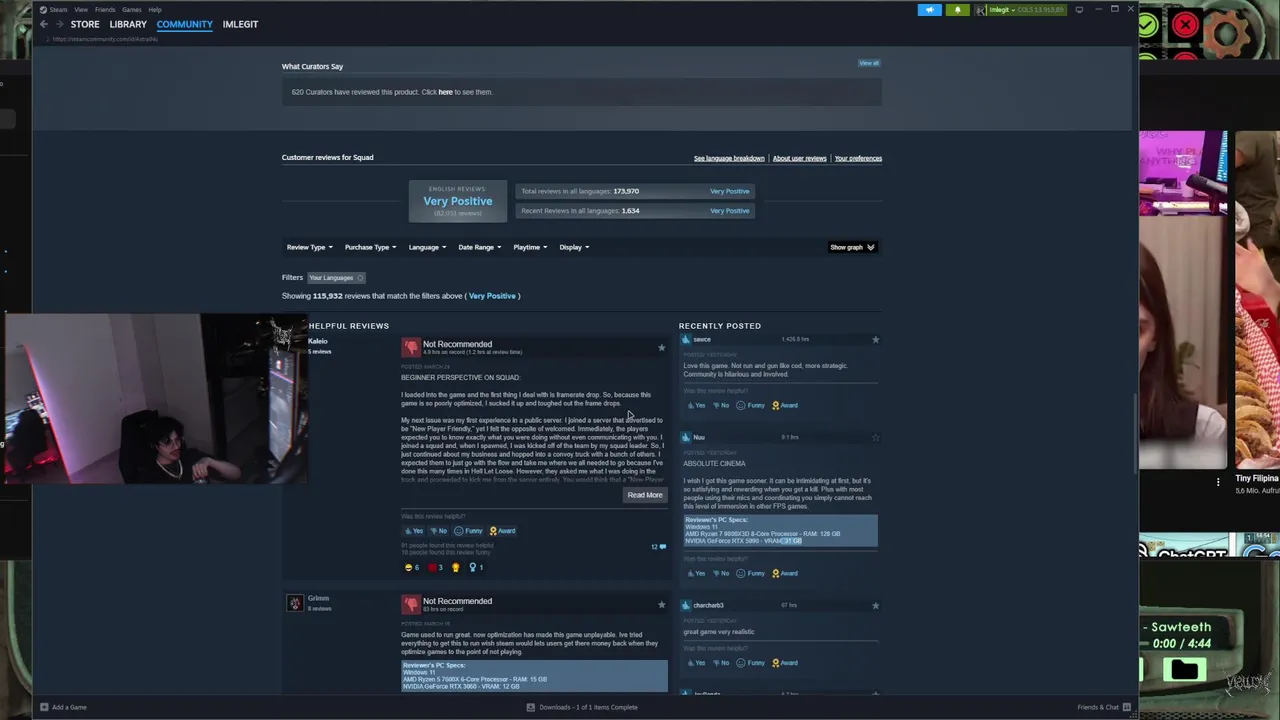Viewport: 1280px width, 720px height.
Task: Favorite charcharb3's review with the star
Action: click(875, 605)
